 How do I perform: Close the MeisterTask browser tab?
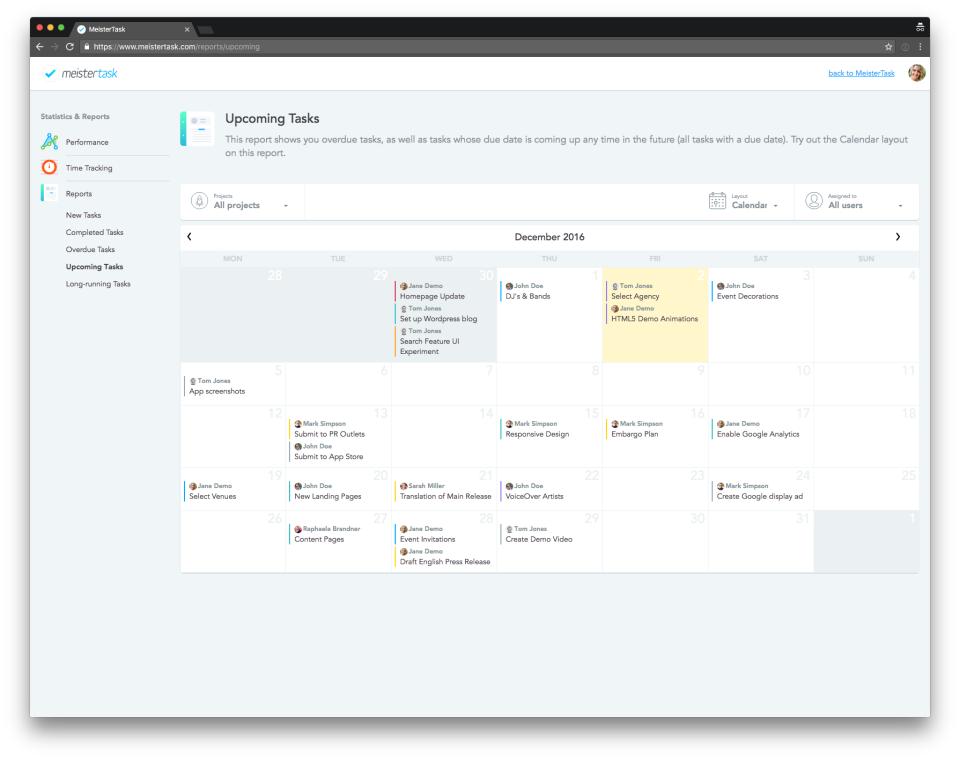[x=187, y=29]
